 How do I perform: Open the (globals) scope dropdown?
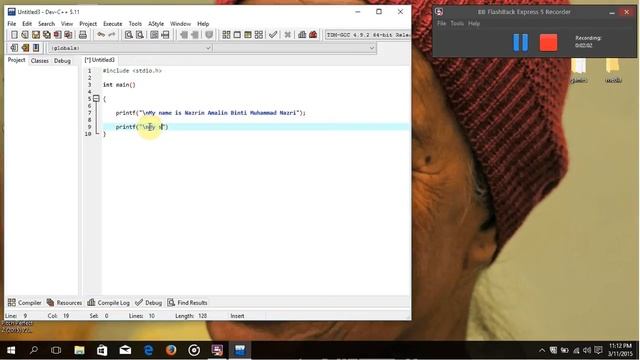coord(130,48)
